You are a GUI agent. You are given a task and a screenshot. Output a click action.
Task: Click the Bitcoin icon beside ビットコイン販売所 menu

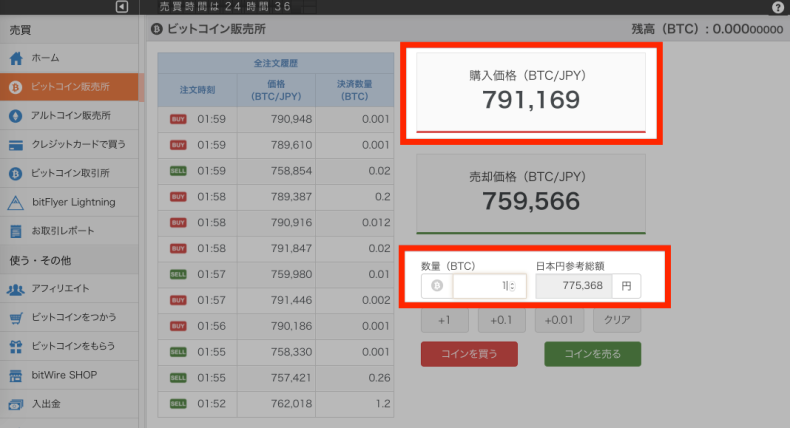tap(16, 87)
